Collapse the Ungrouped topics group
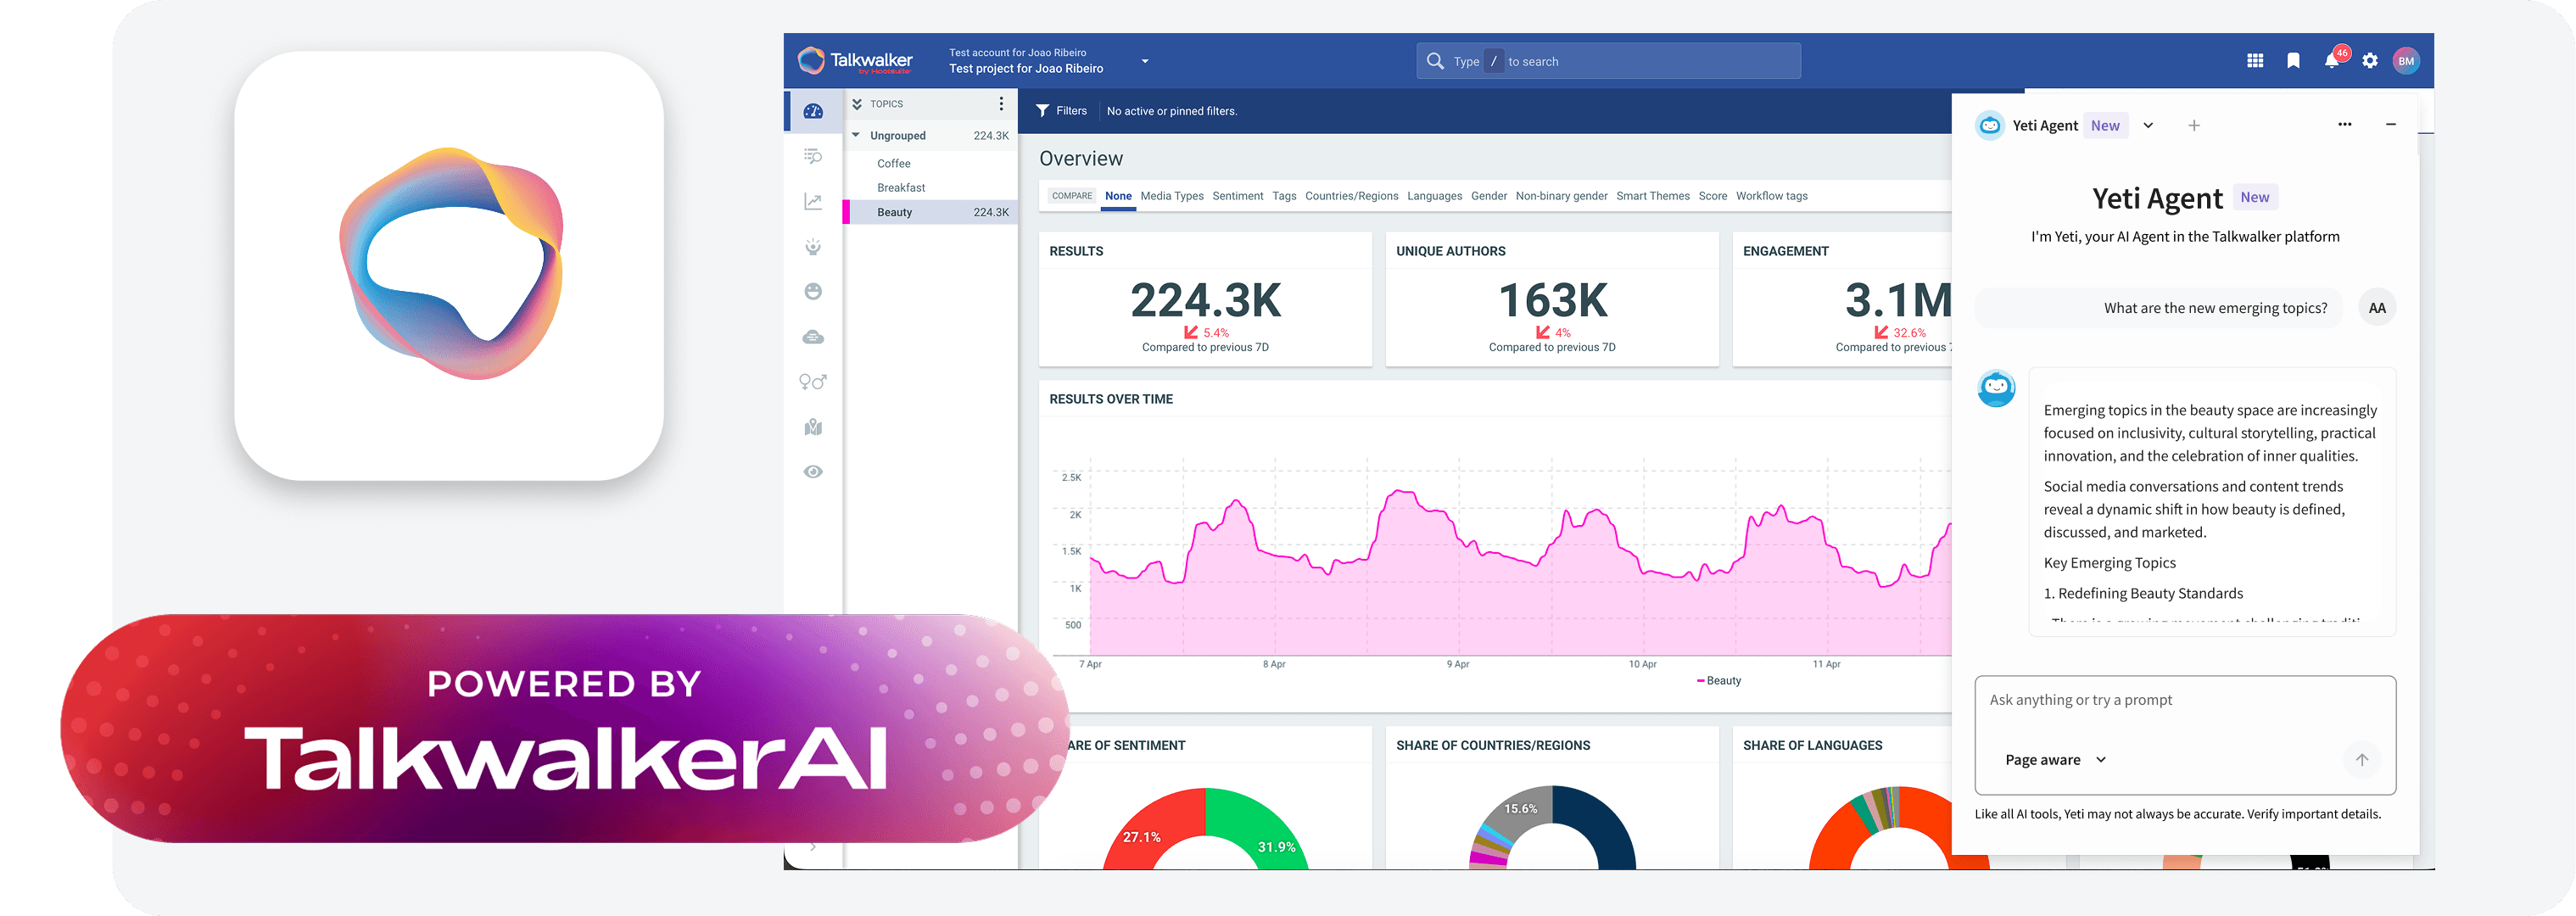 tap(856, 135)
